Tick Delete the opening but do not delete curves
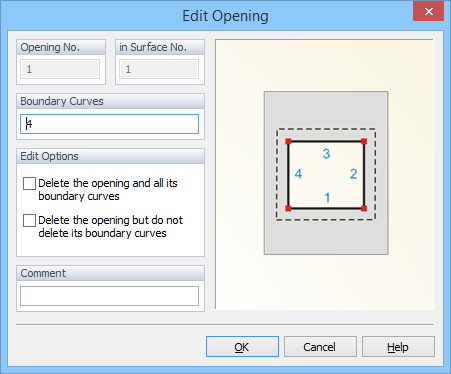Screen dimensions: 451x374 point(29,220)
